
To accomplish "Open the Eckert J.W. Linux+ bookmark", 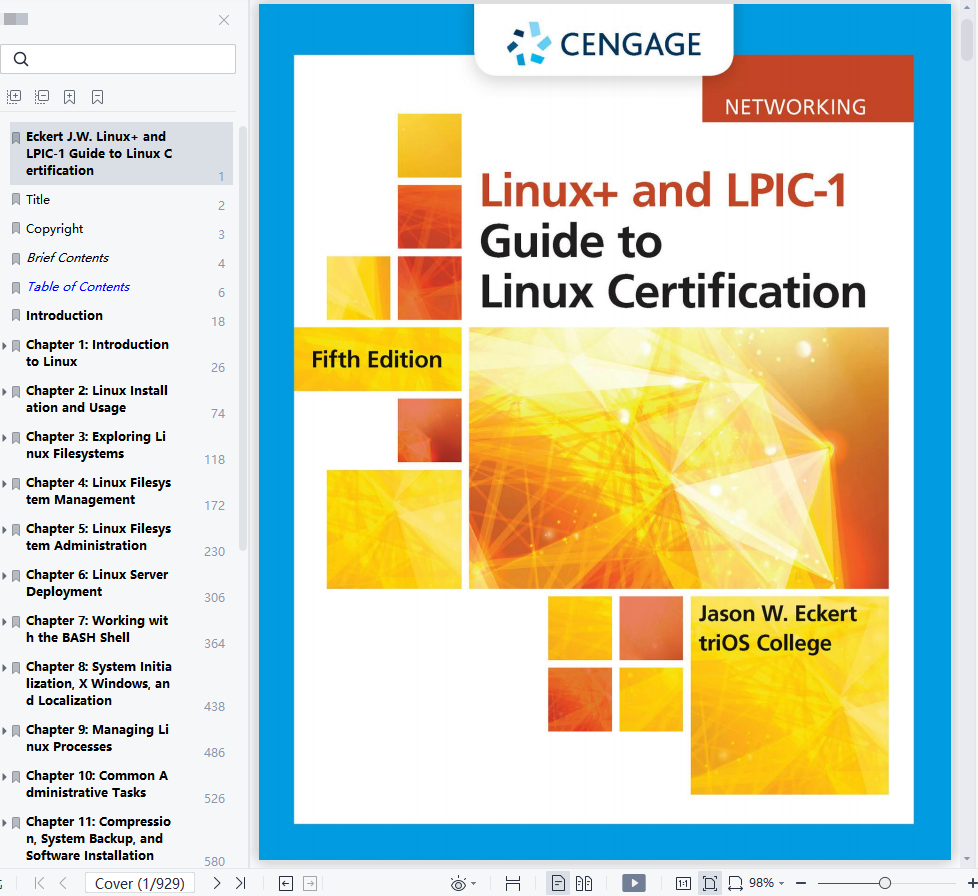I will point(121,153).
